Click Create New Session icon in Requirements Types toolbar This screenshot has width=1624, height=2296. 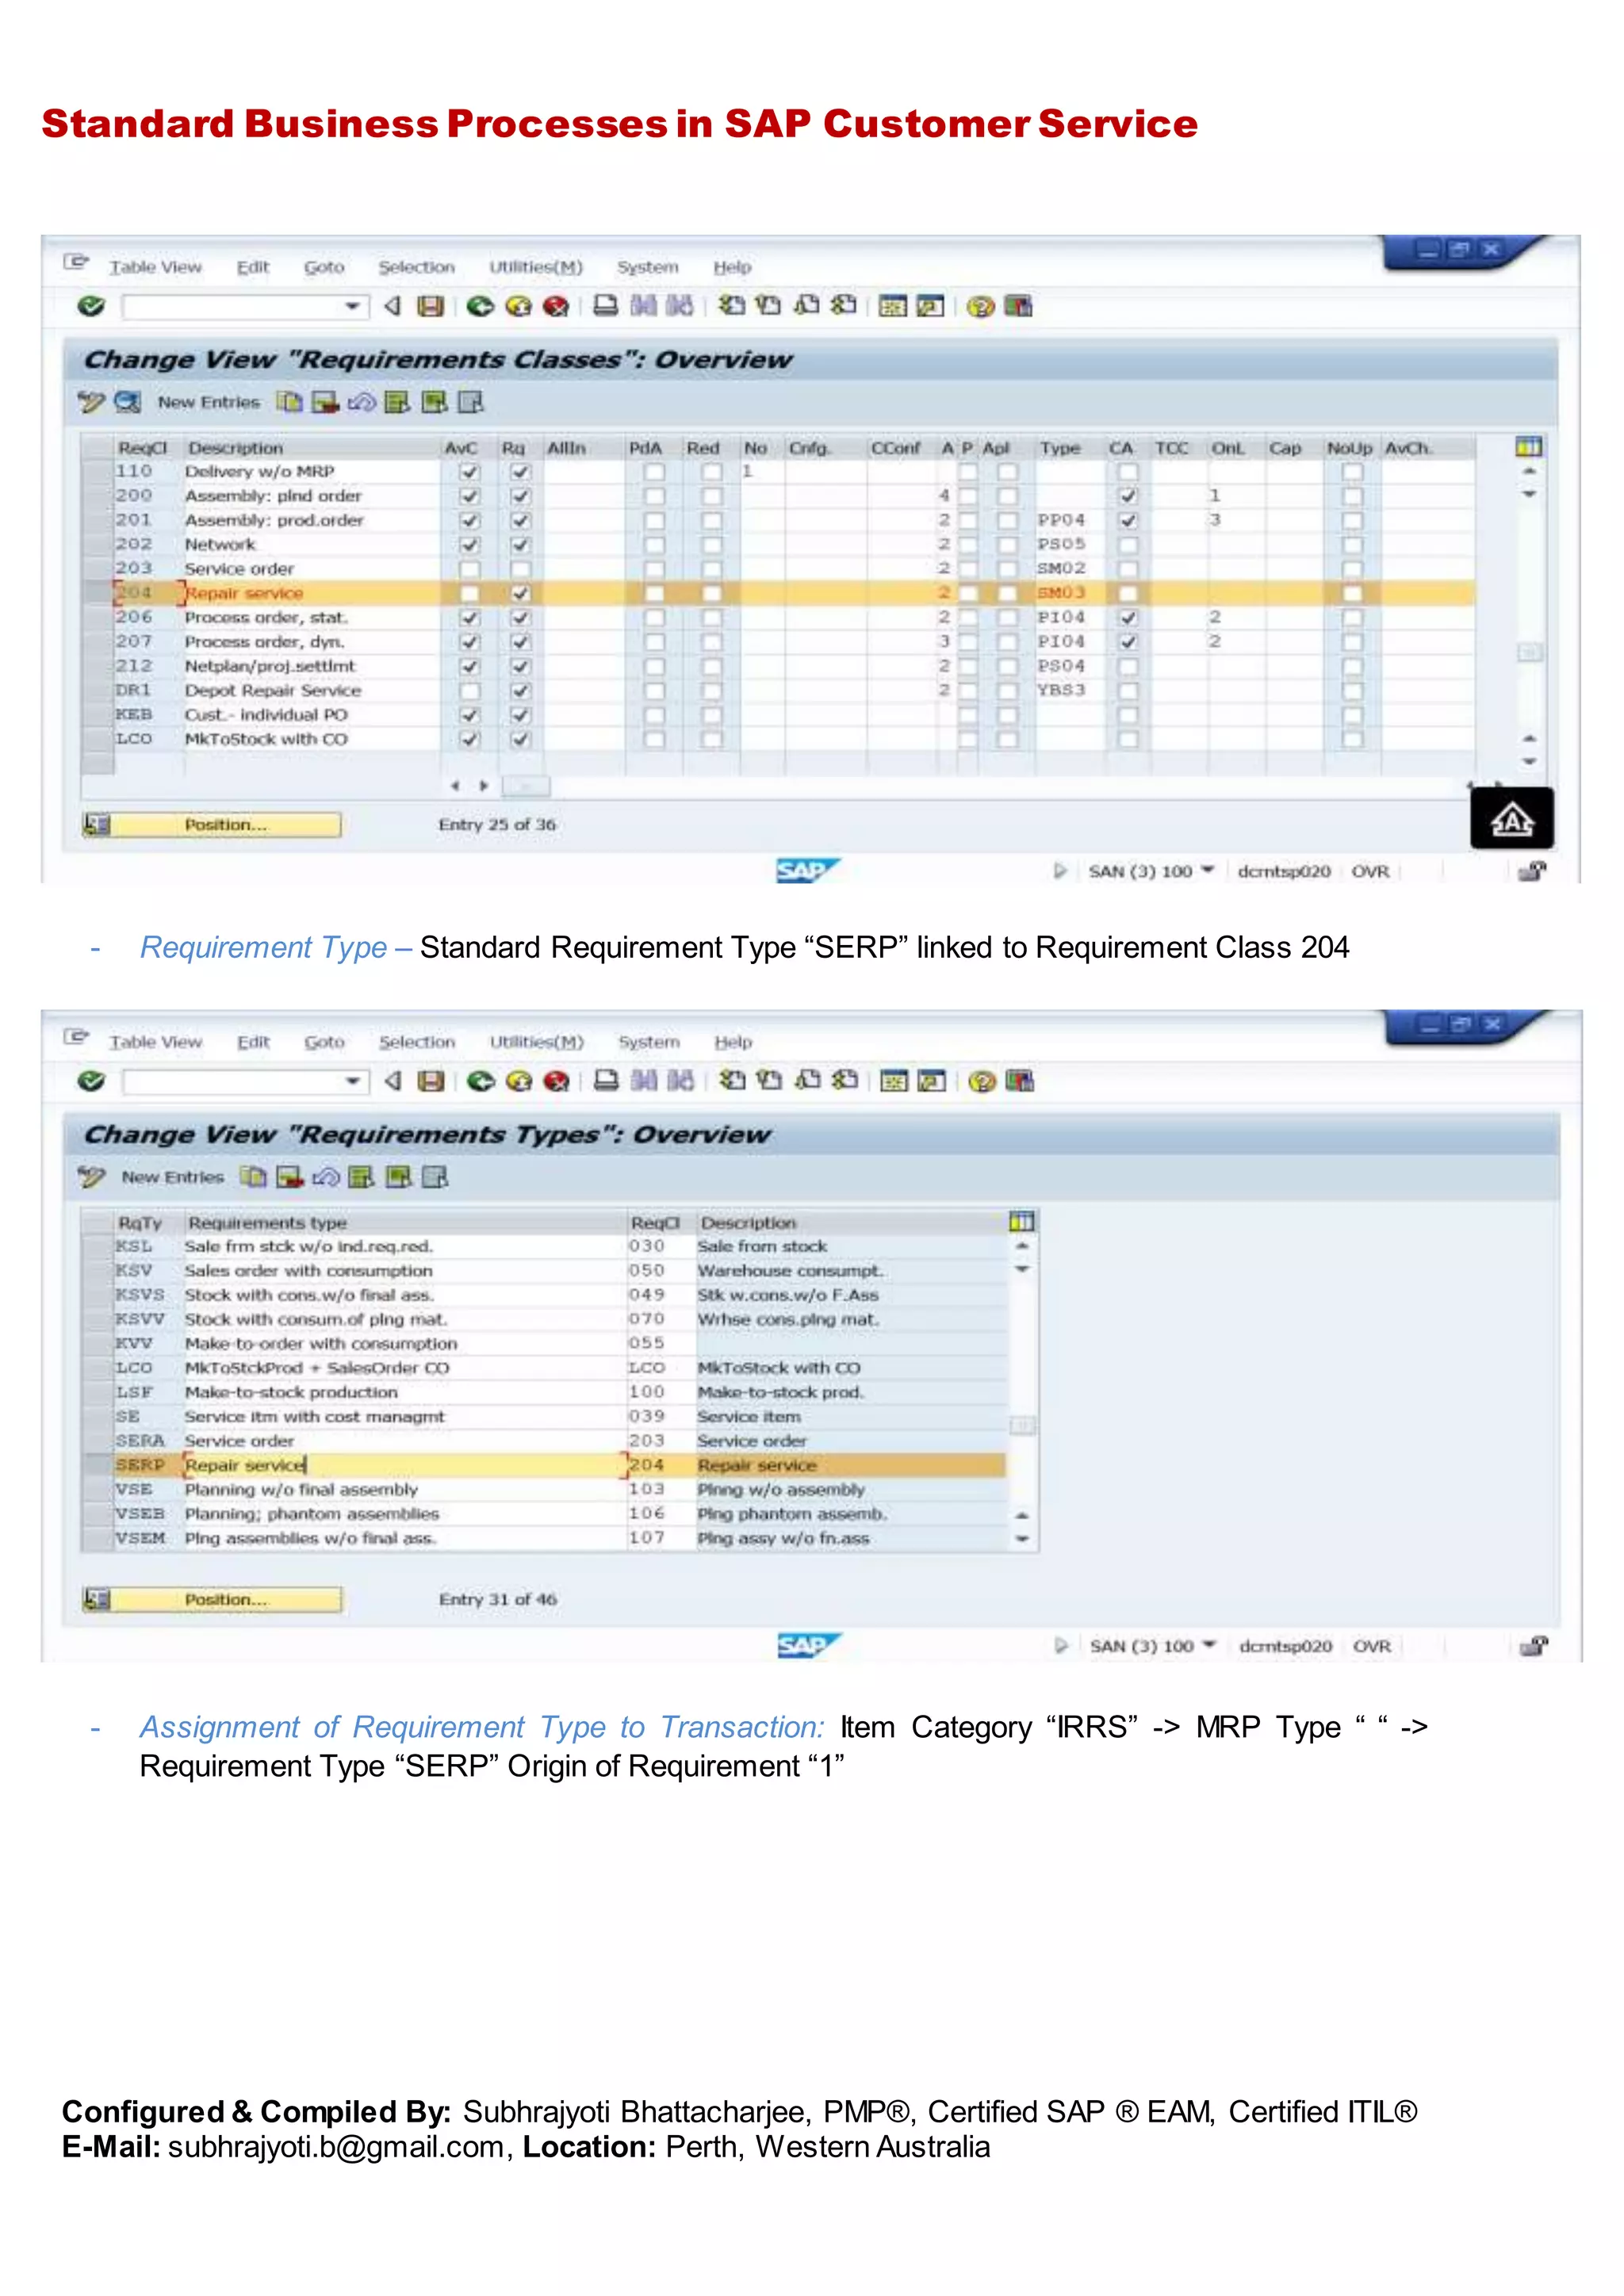pos(893,1081)
